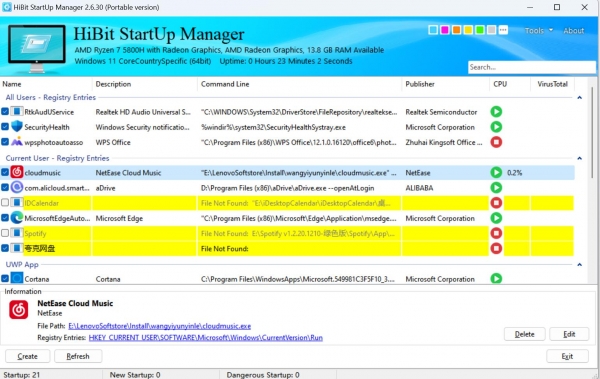Open the cloudmusic.exe file path link
600x379 pixels.
(x=160, y=326)
